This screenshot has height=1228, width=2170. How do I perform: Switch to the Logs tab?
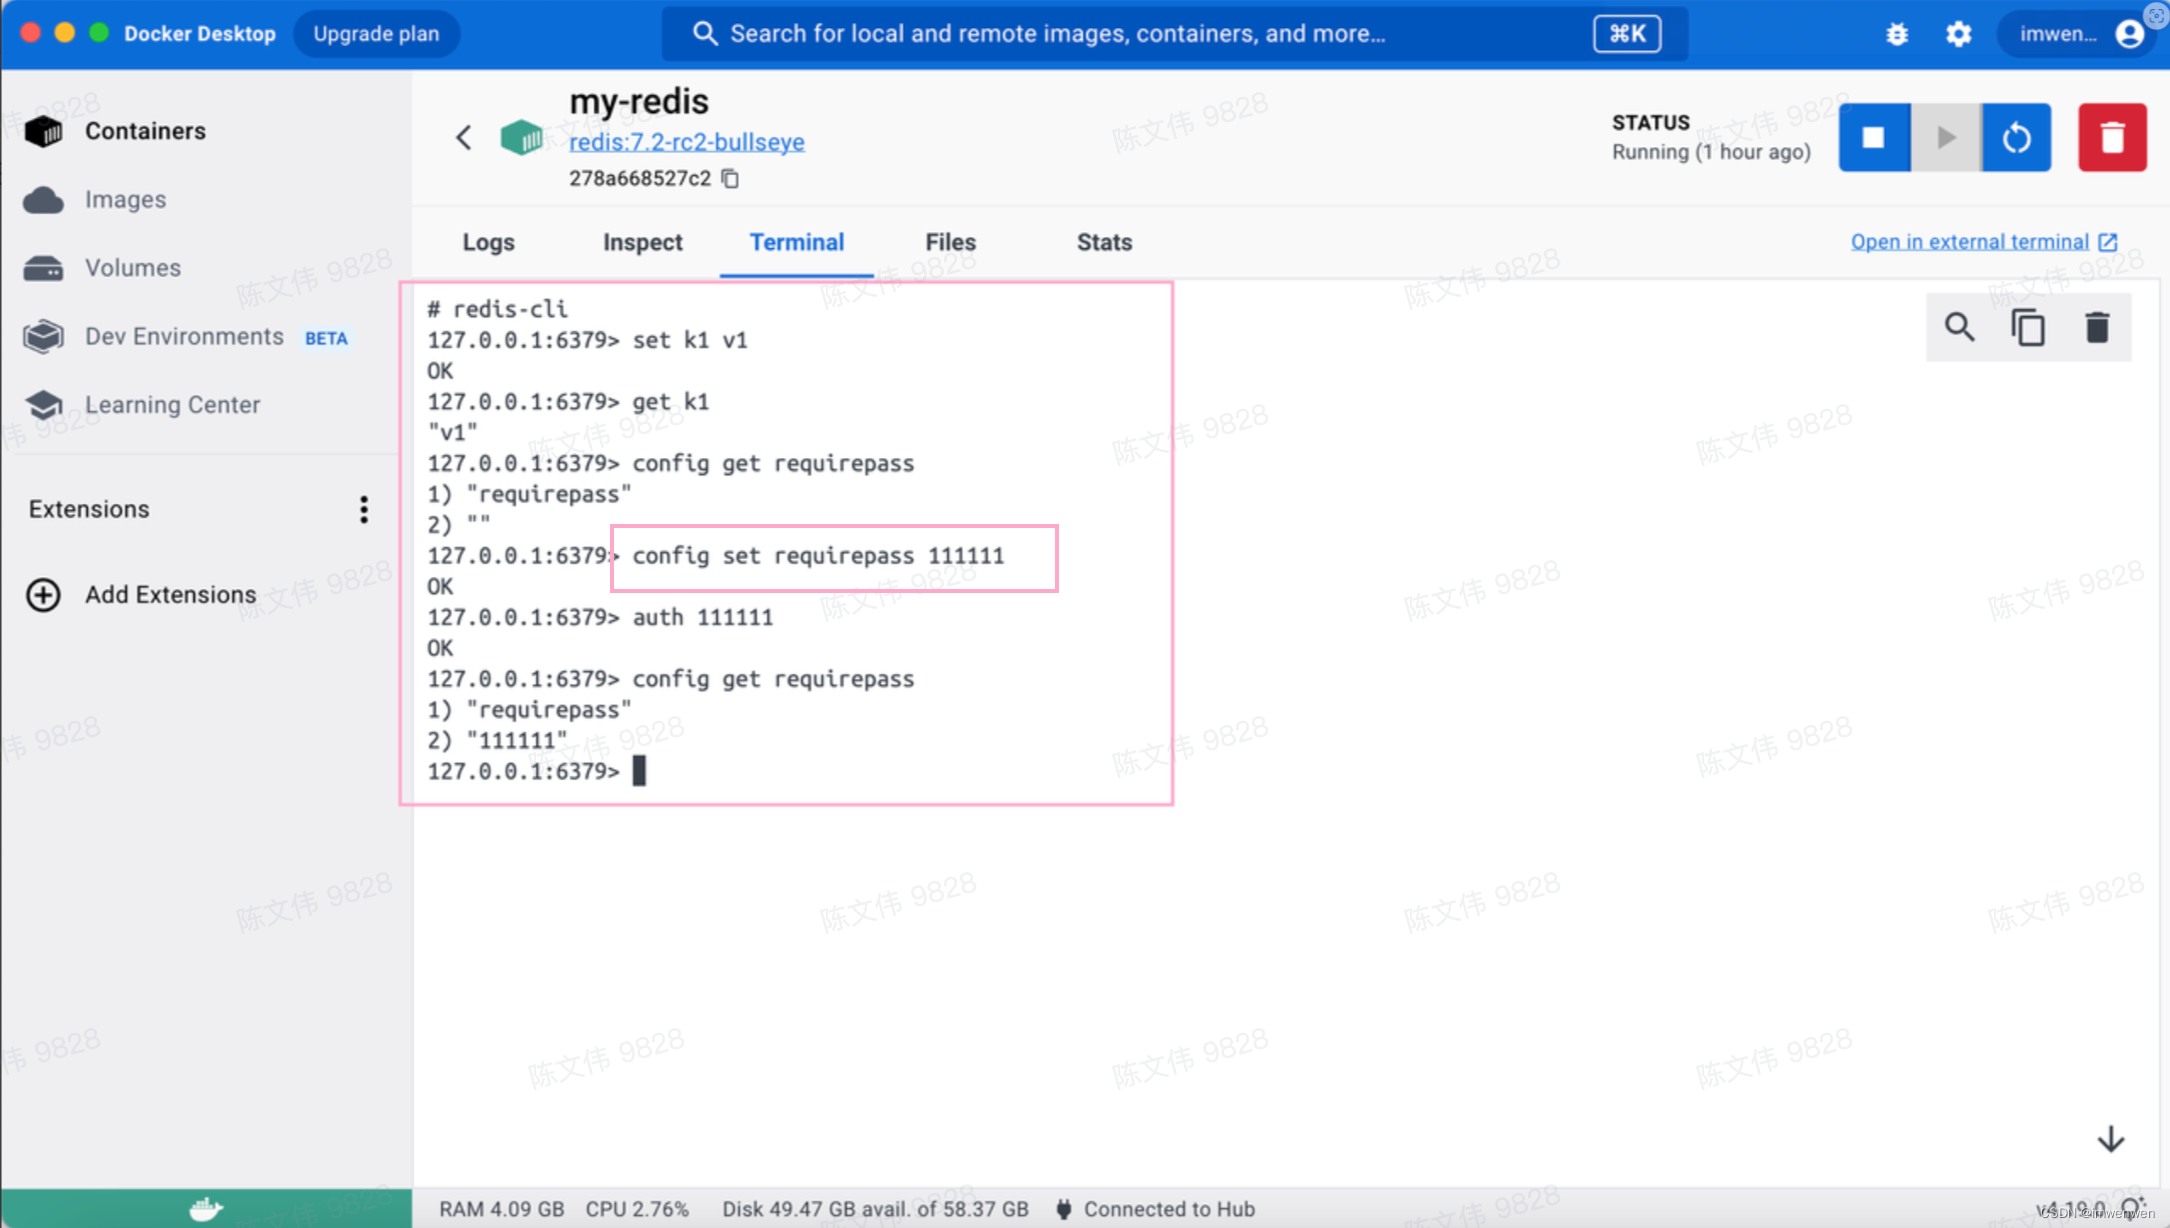(x=488, y=242)
